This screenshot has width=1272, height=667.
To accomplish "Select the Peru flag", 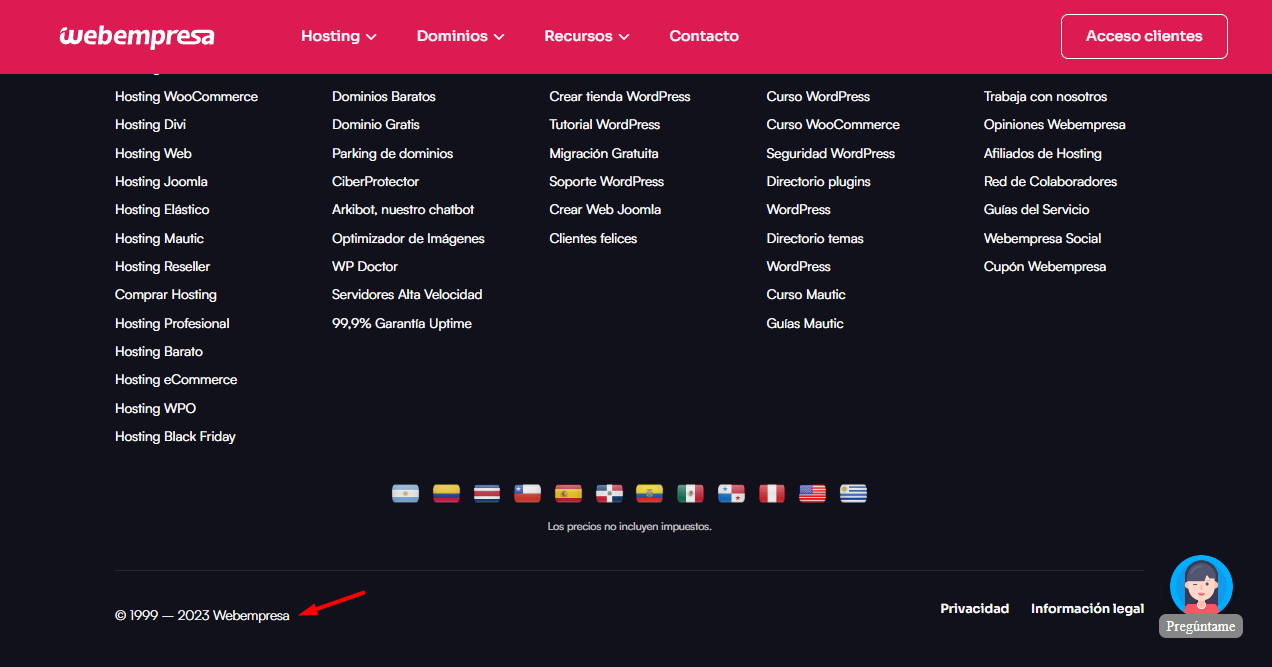I will (772, 493).
